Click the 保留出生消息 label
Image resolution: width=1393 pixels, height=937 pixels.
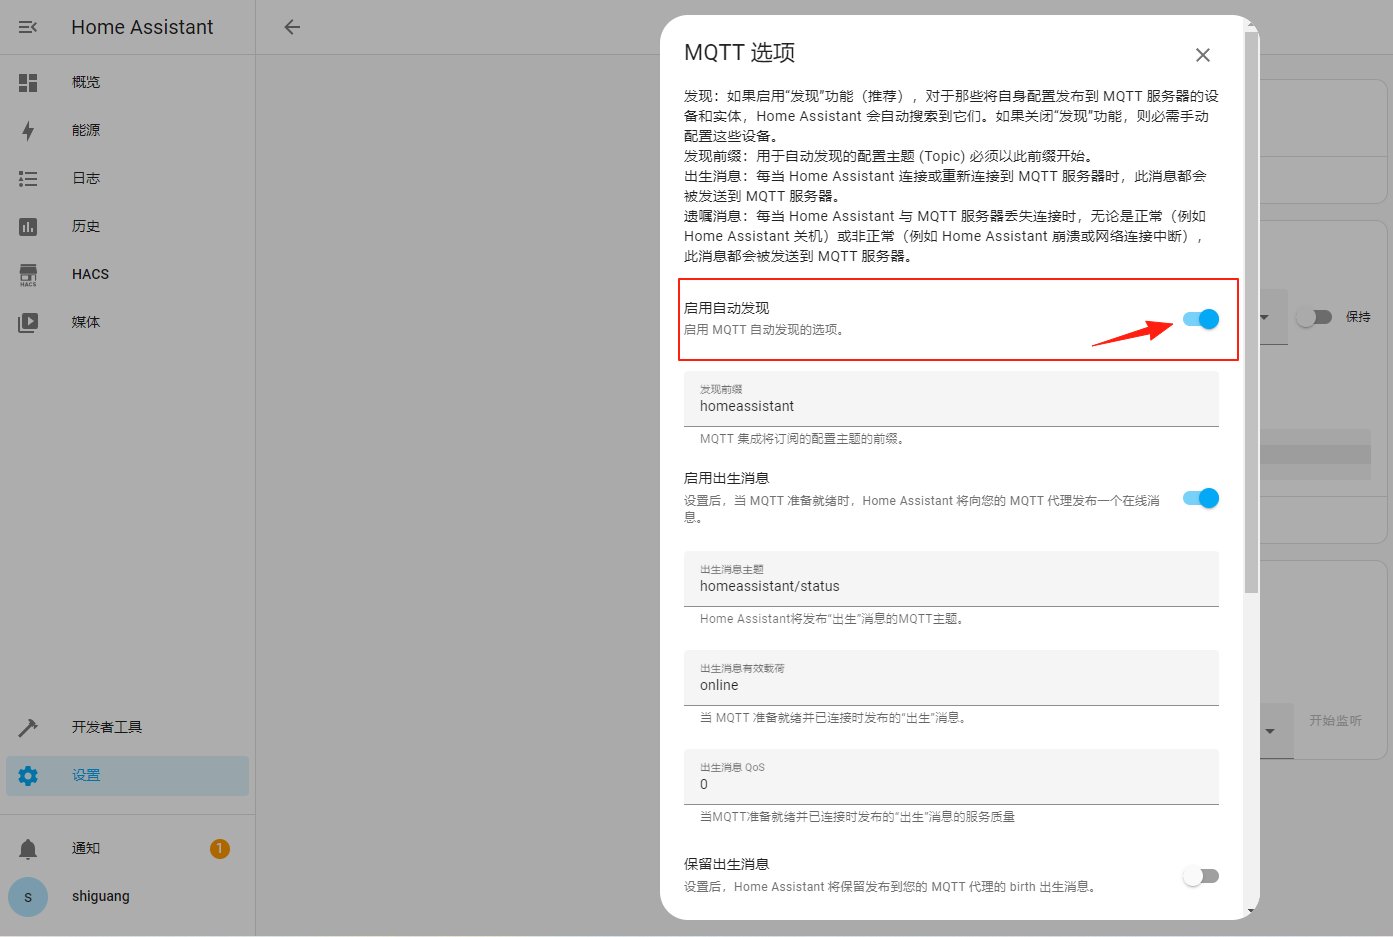[x=727, y=864]
